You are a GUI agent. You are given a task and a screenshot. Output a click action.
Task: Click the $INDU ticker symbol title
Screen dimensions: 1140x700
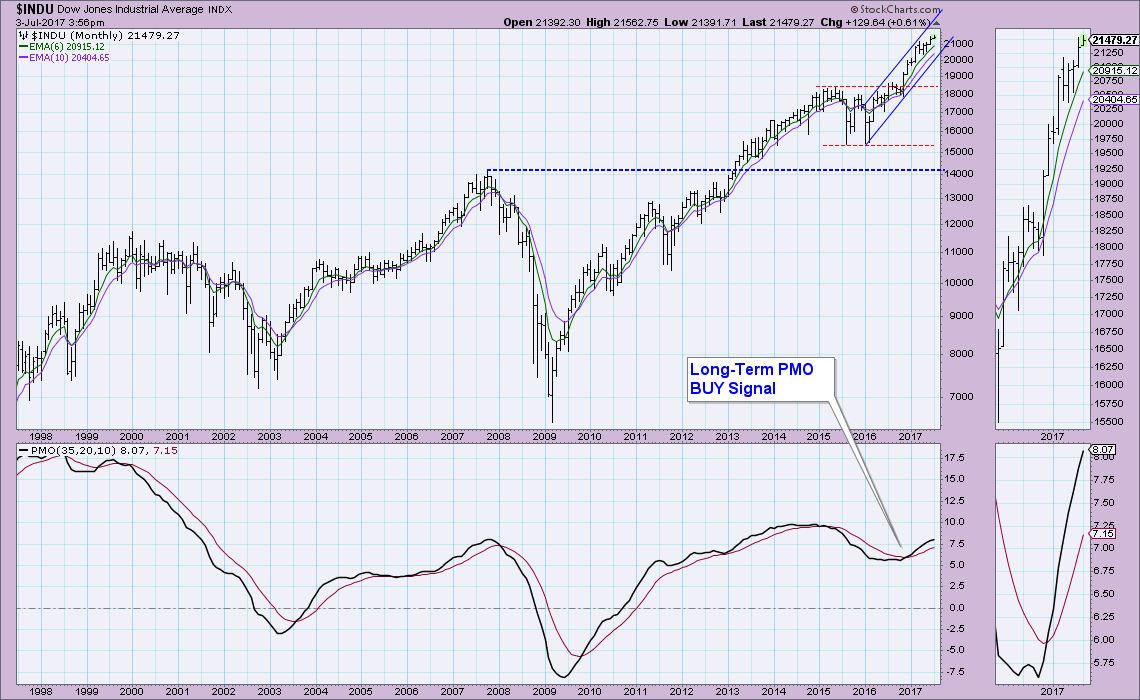point(35,9)
